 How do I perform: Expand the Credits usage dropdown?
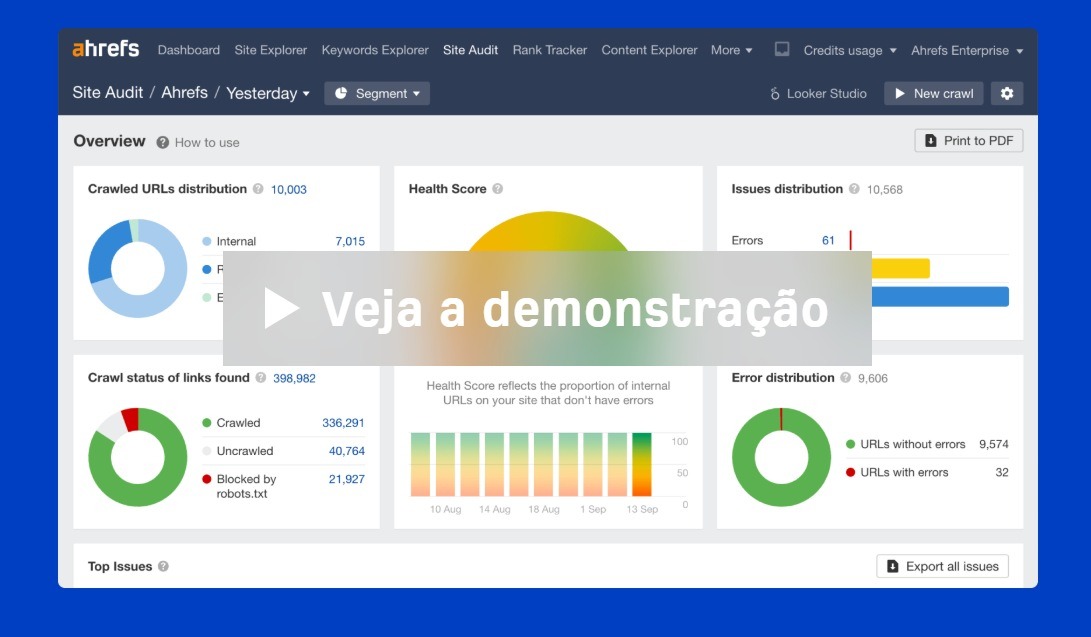tap(850, 50)
